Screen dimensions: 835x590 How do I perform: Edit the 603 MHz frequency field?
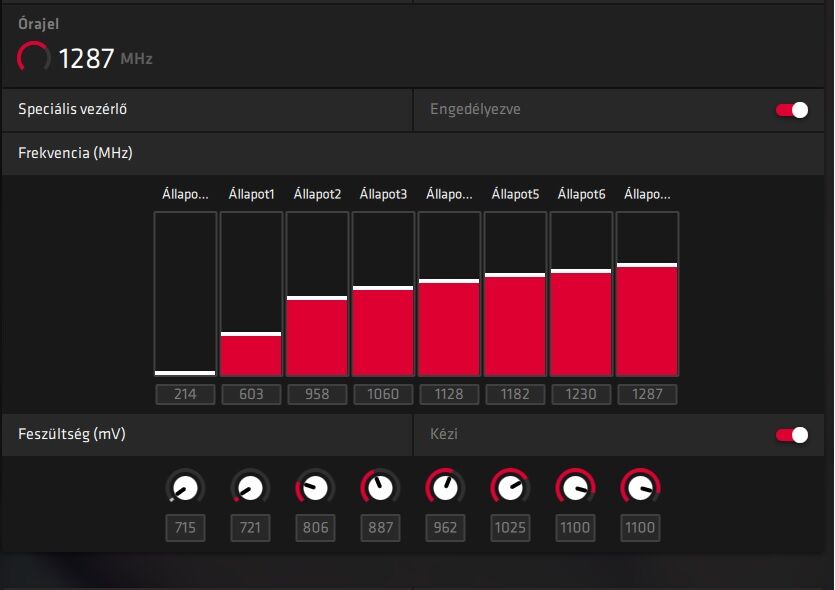click(x=251, y=395)
